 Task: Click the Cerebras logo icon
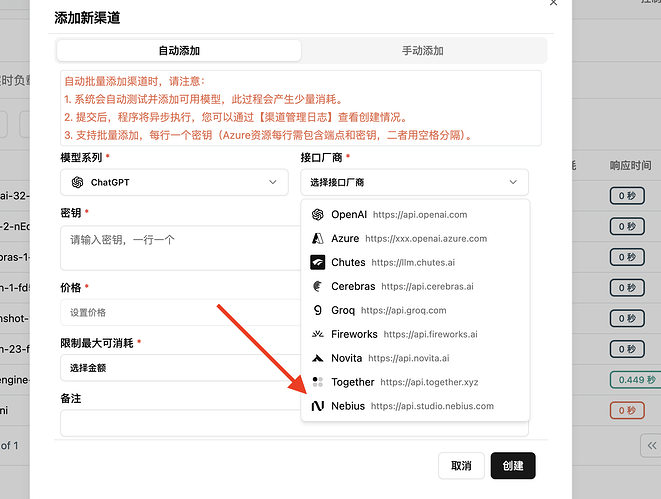coord(317,286)
